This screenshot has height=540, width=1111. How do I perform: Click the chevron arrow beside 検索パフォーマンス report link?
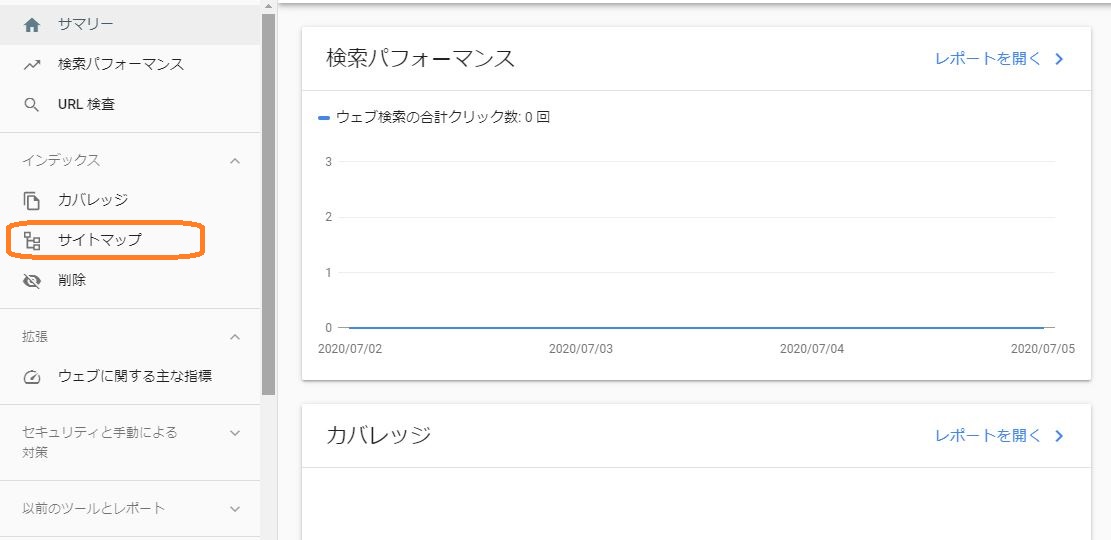[x=1059, y=59]
